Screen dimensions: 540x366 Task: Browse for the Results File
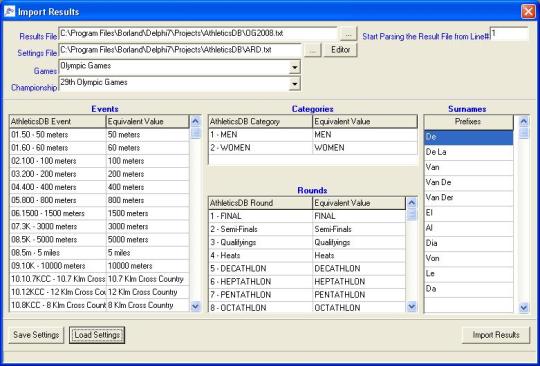348,34
